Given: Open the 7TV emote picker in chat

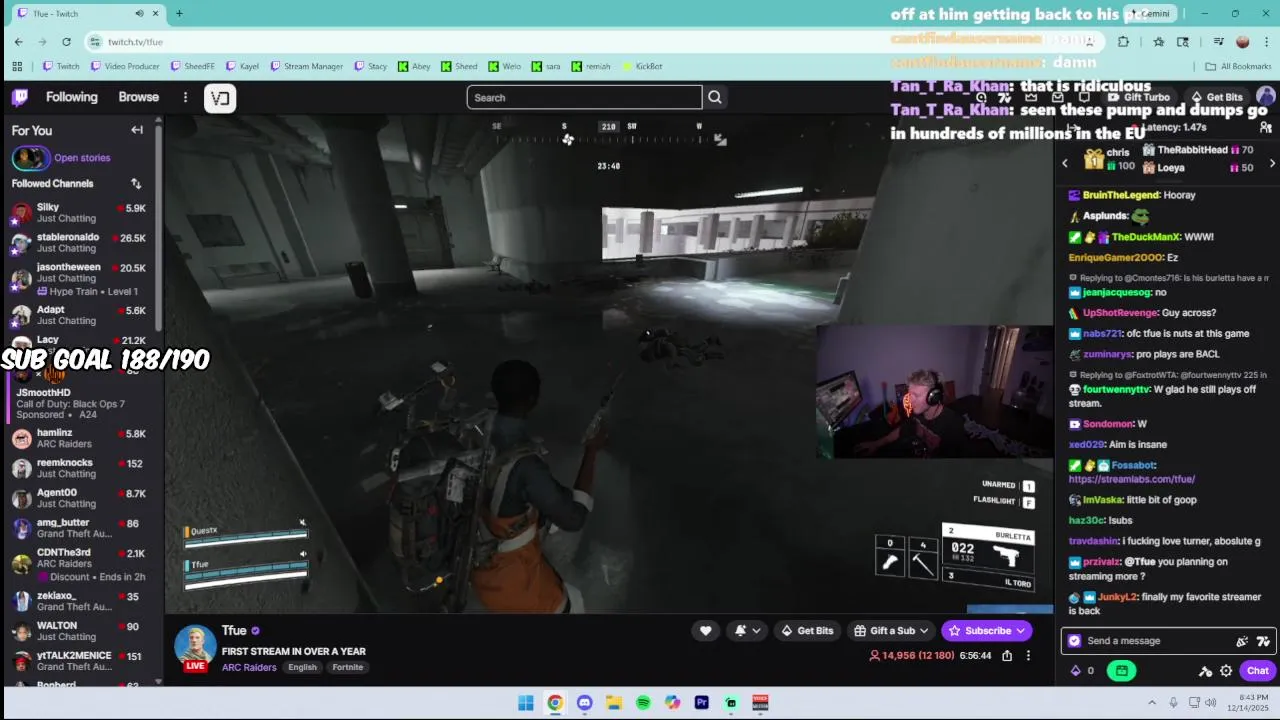Looking at the screenshot, I should [x=1263, y=641].
